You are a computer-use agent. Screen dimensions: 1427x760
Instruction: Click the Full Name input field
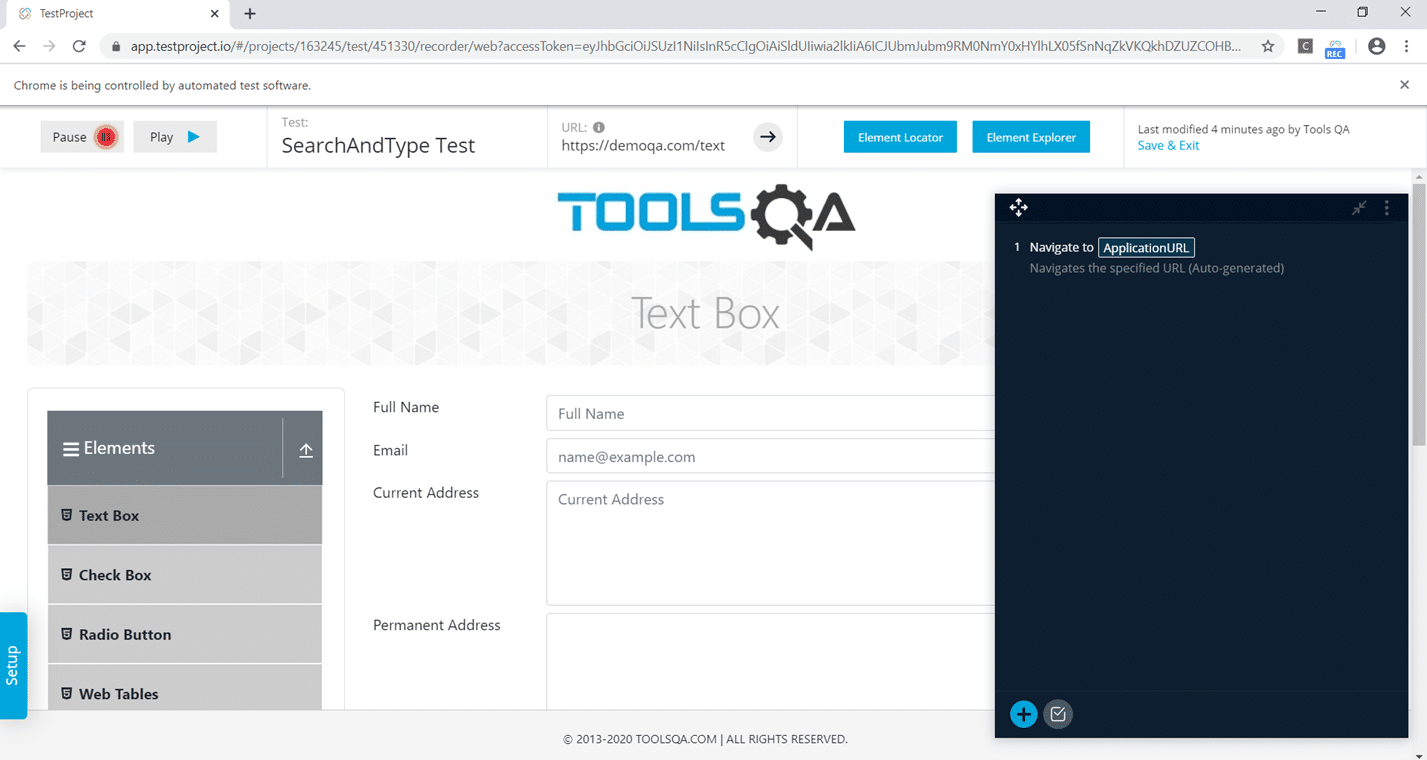pyautogui.click(x=771, y=413)
